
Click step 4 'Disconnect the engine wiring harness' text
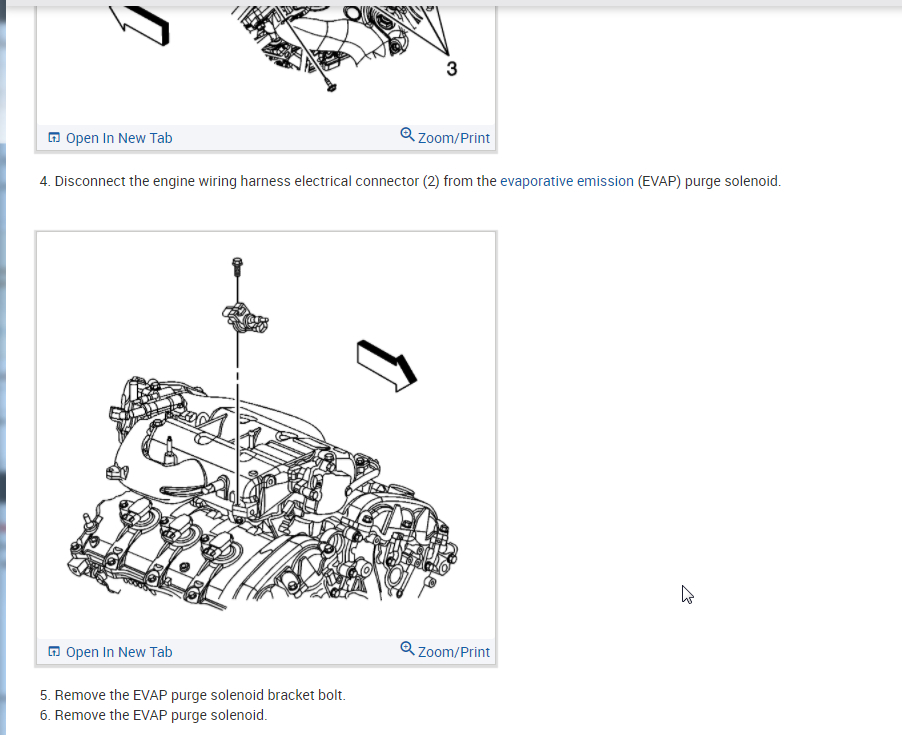(x=410, y=181)
